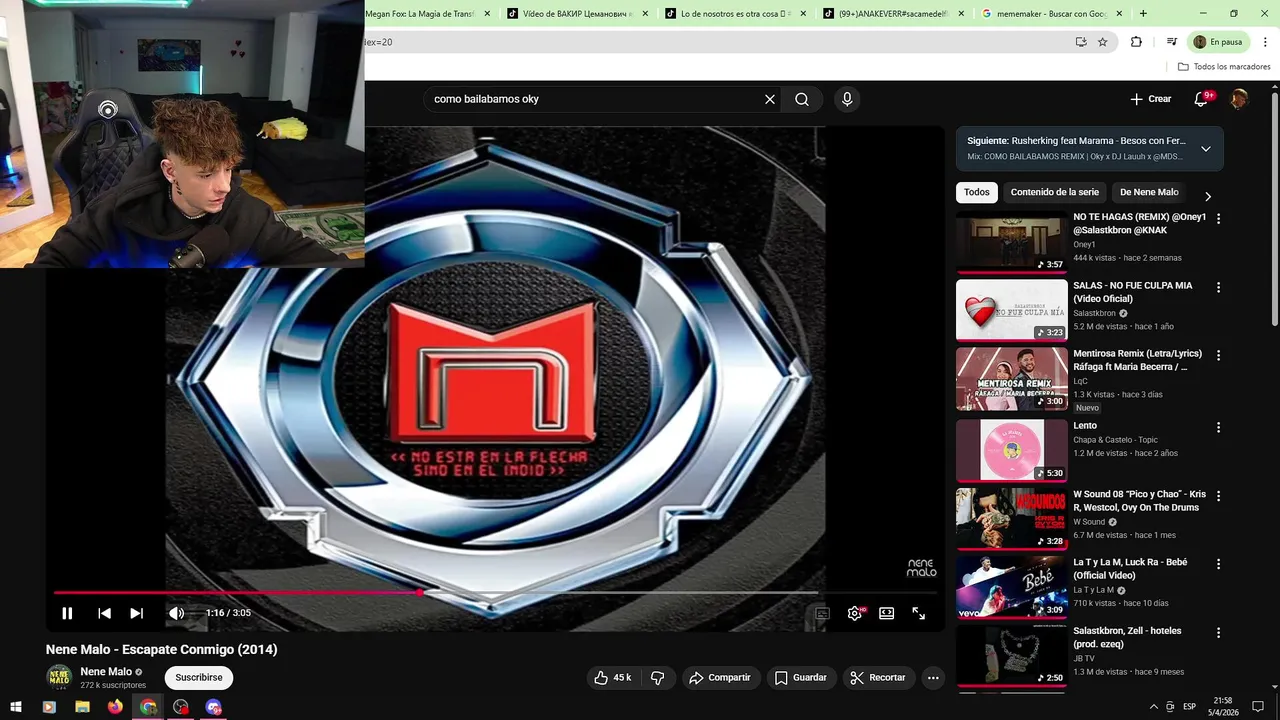Open Chrome extensions puzzle icon
The height and width of the screenshot is (720, 1280).
[1136, 42]
